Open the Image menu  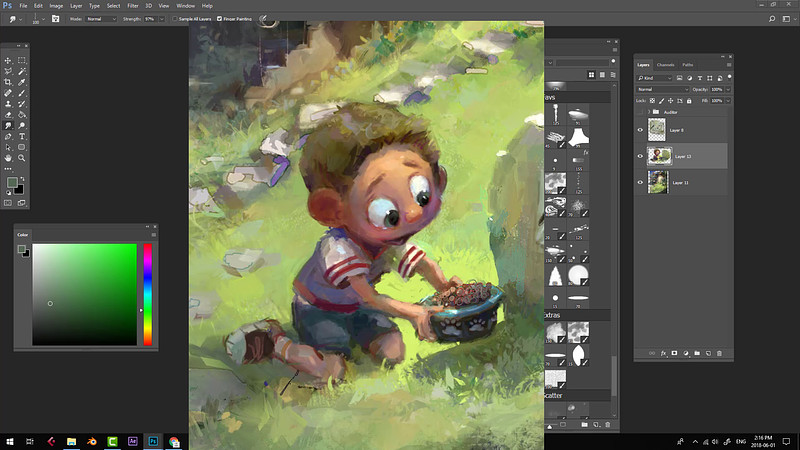(56, 6)
